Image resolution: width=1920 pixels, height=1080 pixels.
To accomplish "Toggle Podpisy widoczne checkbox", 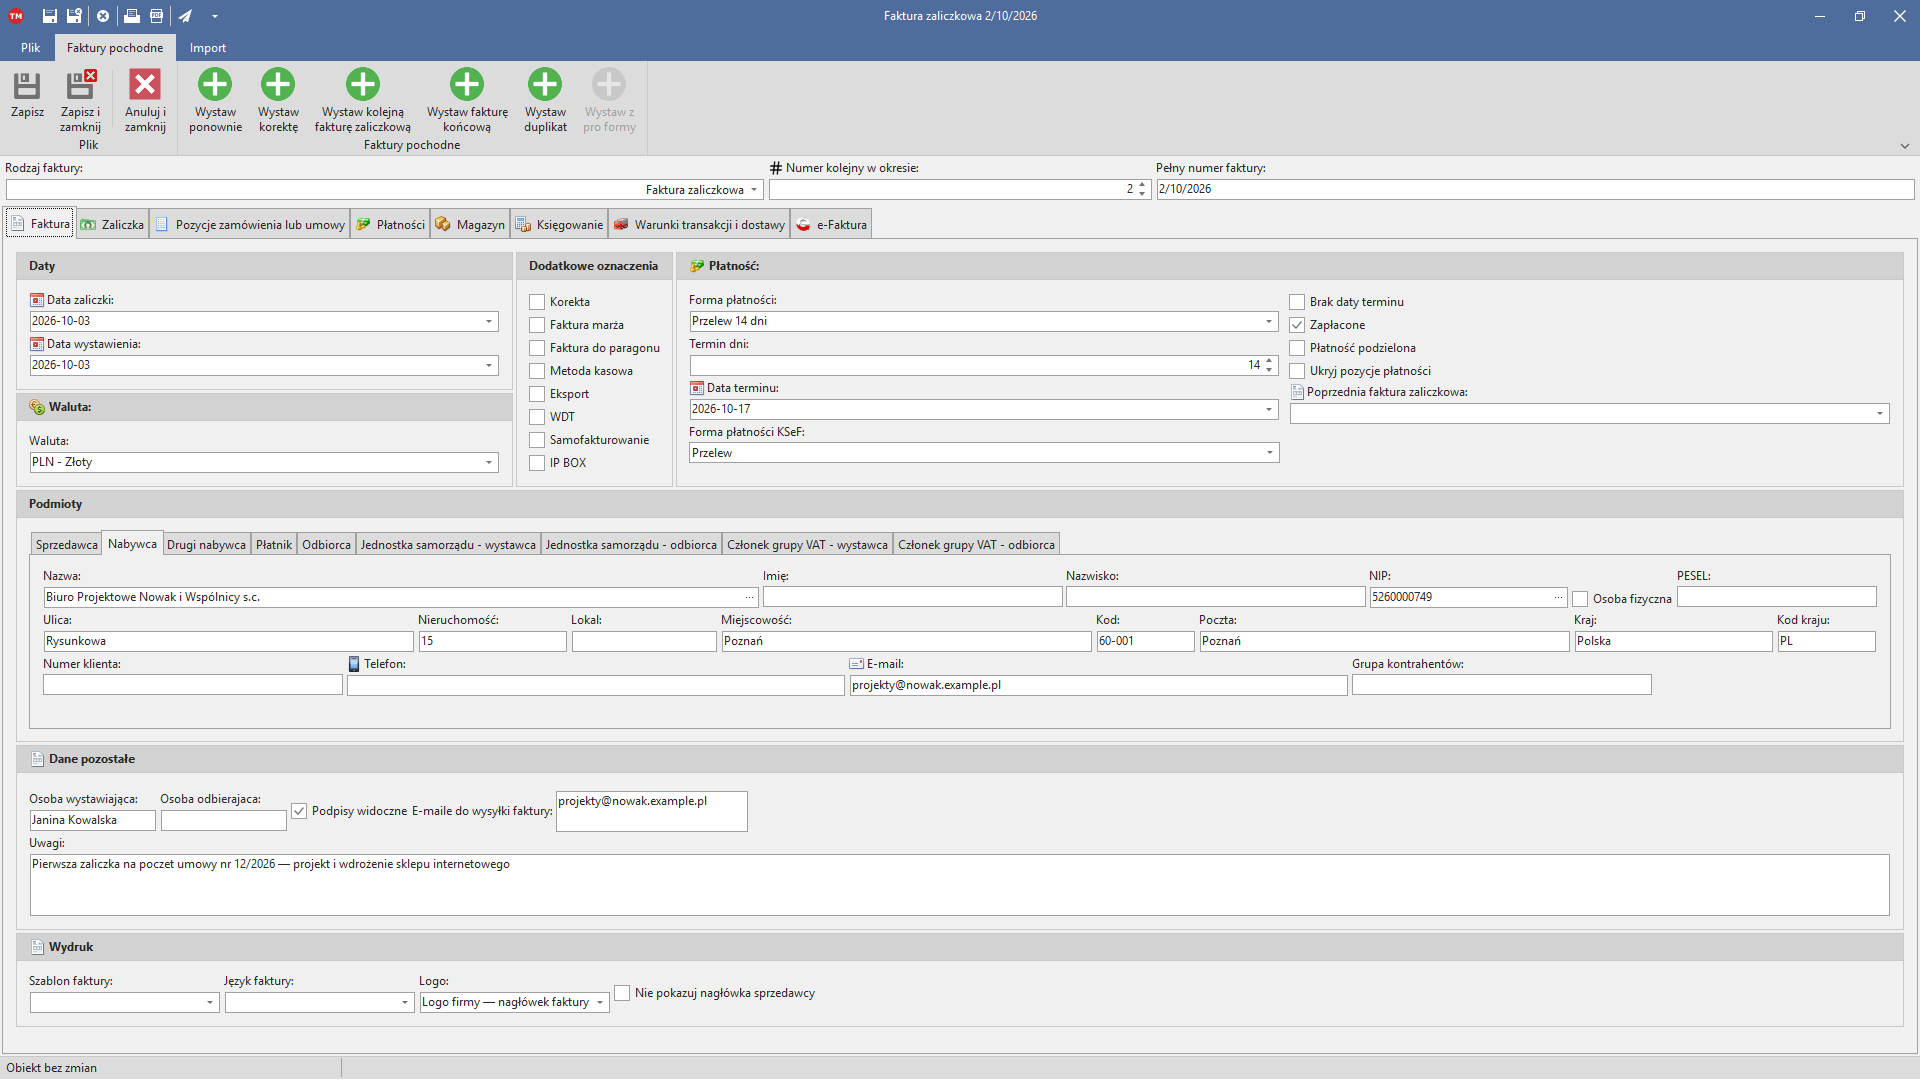I will 299,811.
